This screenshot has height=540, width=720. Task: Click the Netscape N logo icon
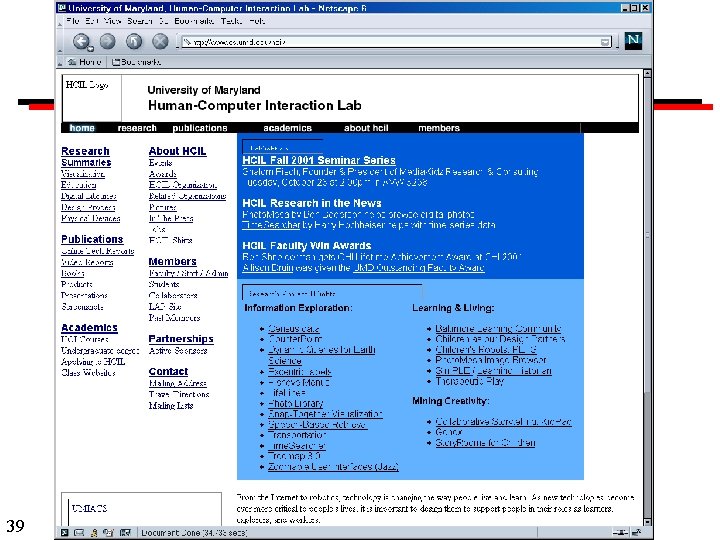633,41
